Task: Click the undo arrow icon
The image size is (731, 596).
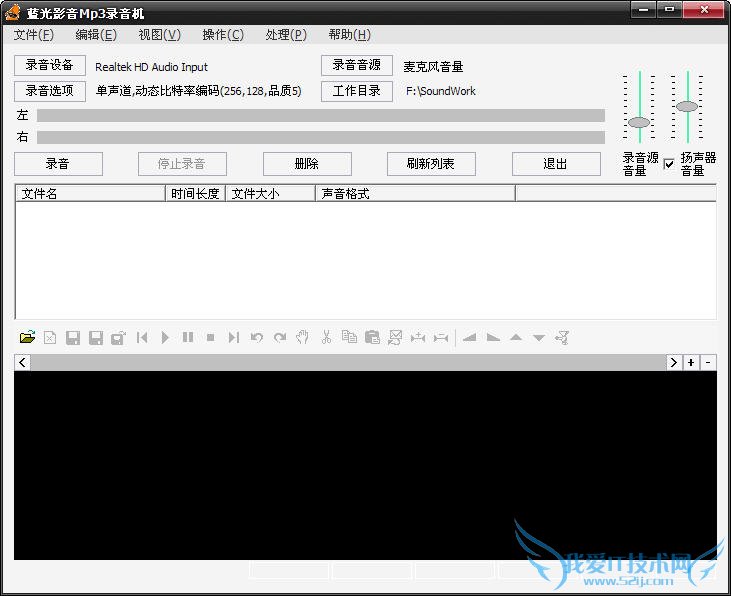Action: pos(256,337)
